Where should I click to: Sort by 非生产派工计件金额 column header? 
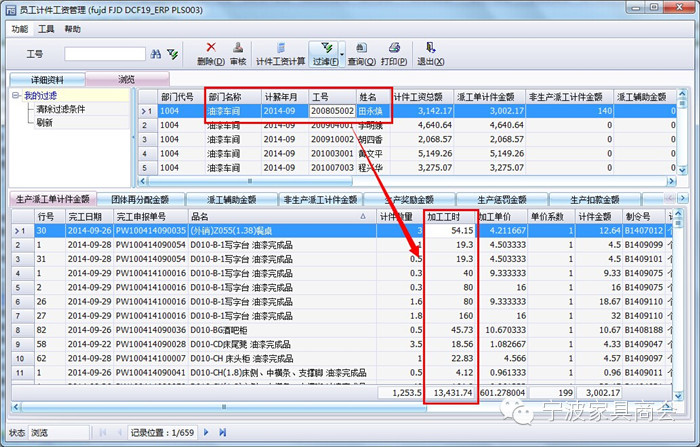(x=569, y=97)
